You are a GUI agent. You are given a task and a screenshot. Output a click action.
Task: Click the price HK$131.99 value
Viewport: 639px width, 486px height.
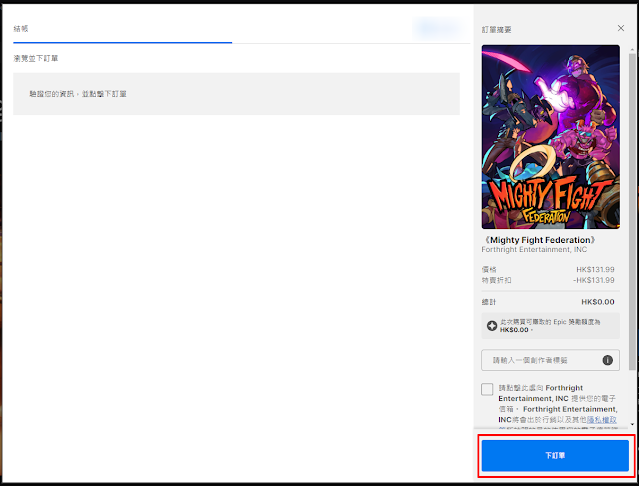point(595,270)
